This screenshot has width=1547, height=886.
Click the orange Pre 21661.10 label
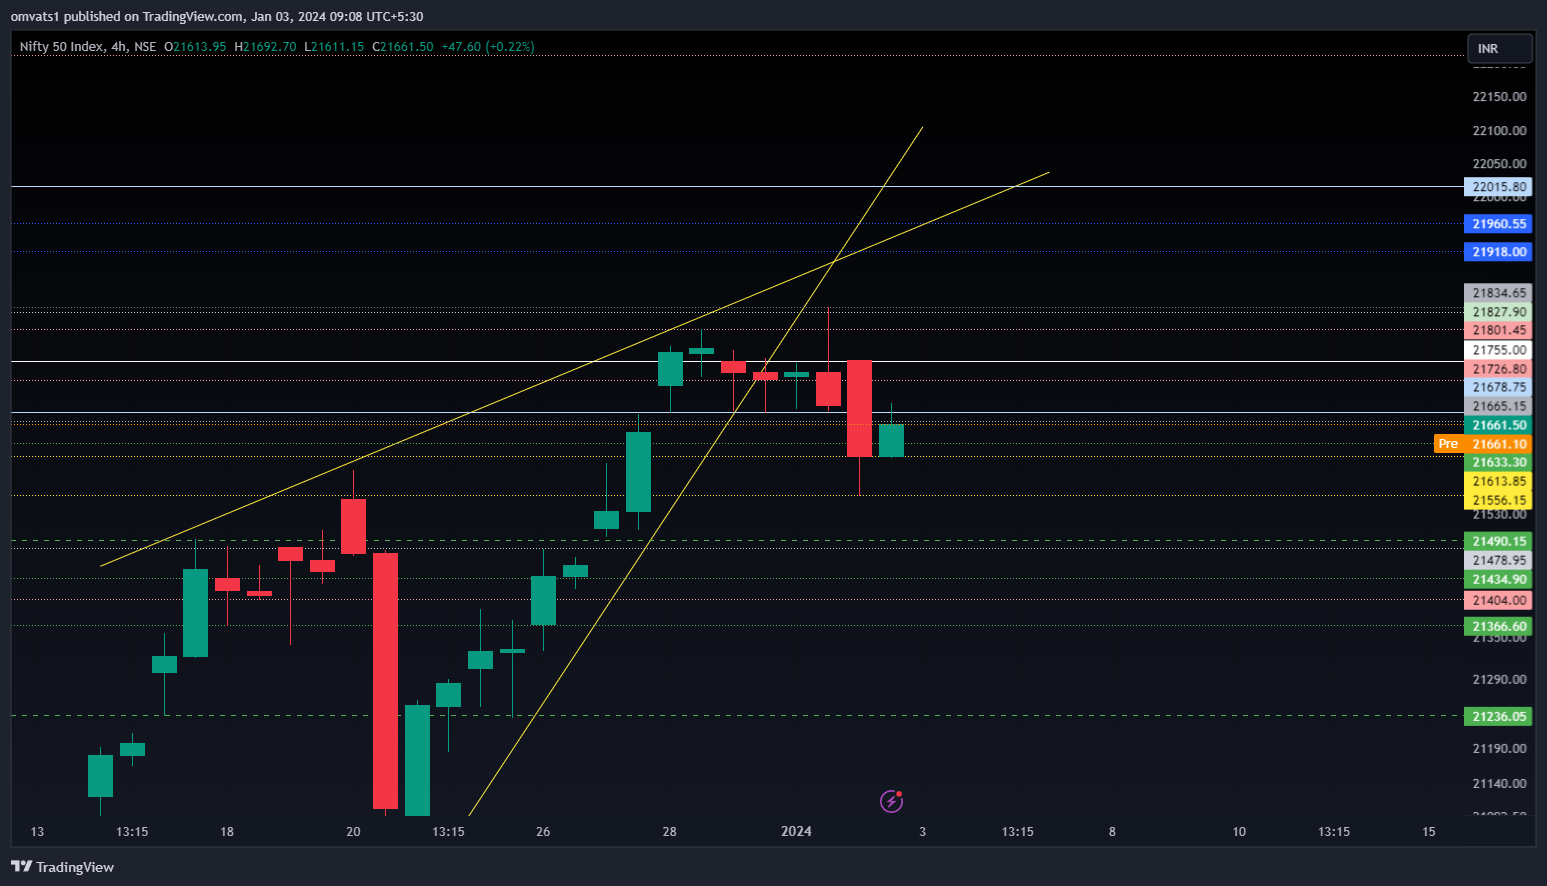point(1483,444)
